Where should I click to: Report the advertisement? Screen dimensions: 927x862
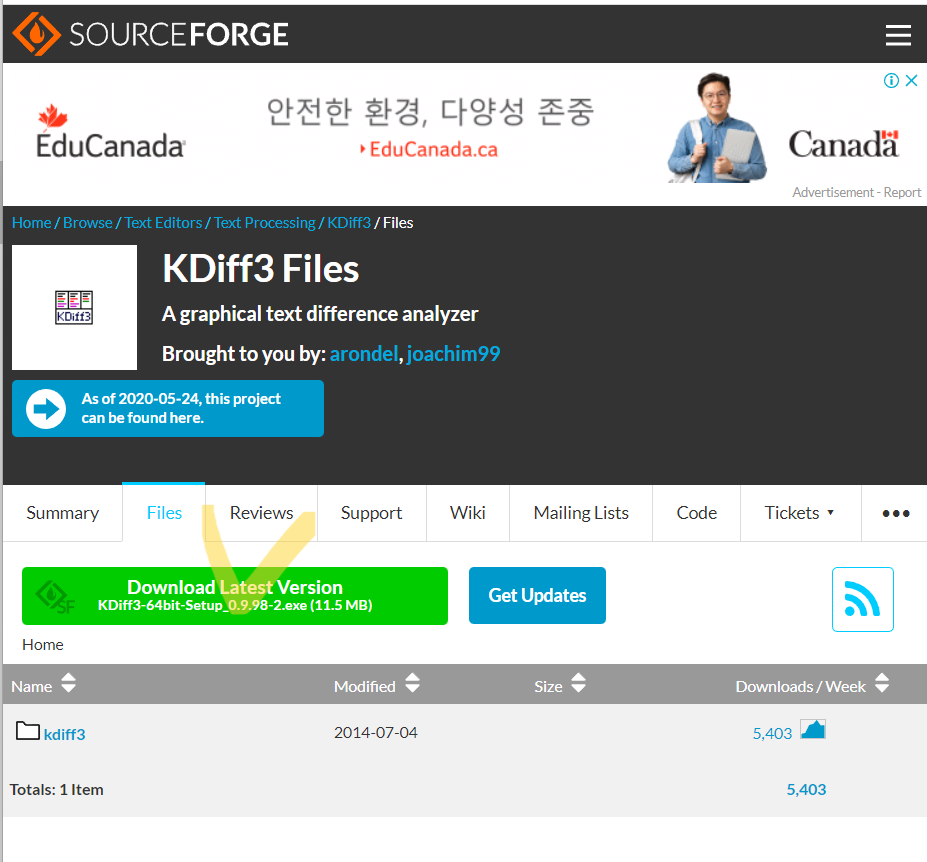[902, 192]
